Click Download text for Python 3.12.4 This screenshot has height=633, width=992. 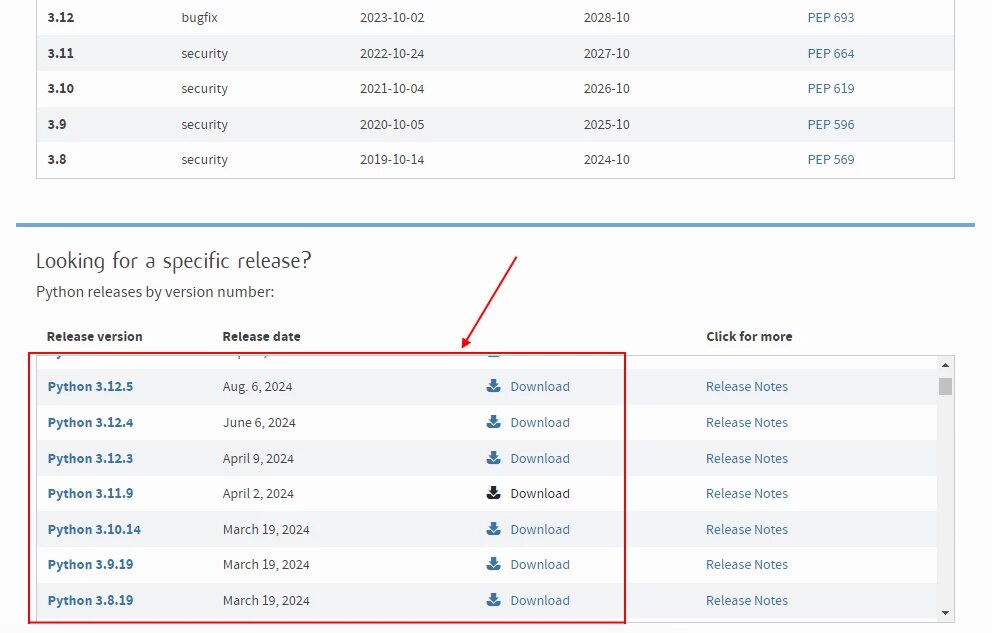540,422
